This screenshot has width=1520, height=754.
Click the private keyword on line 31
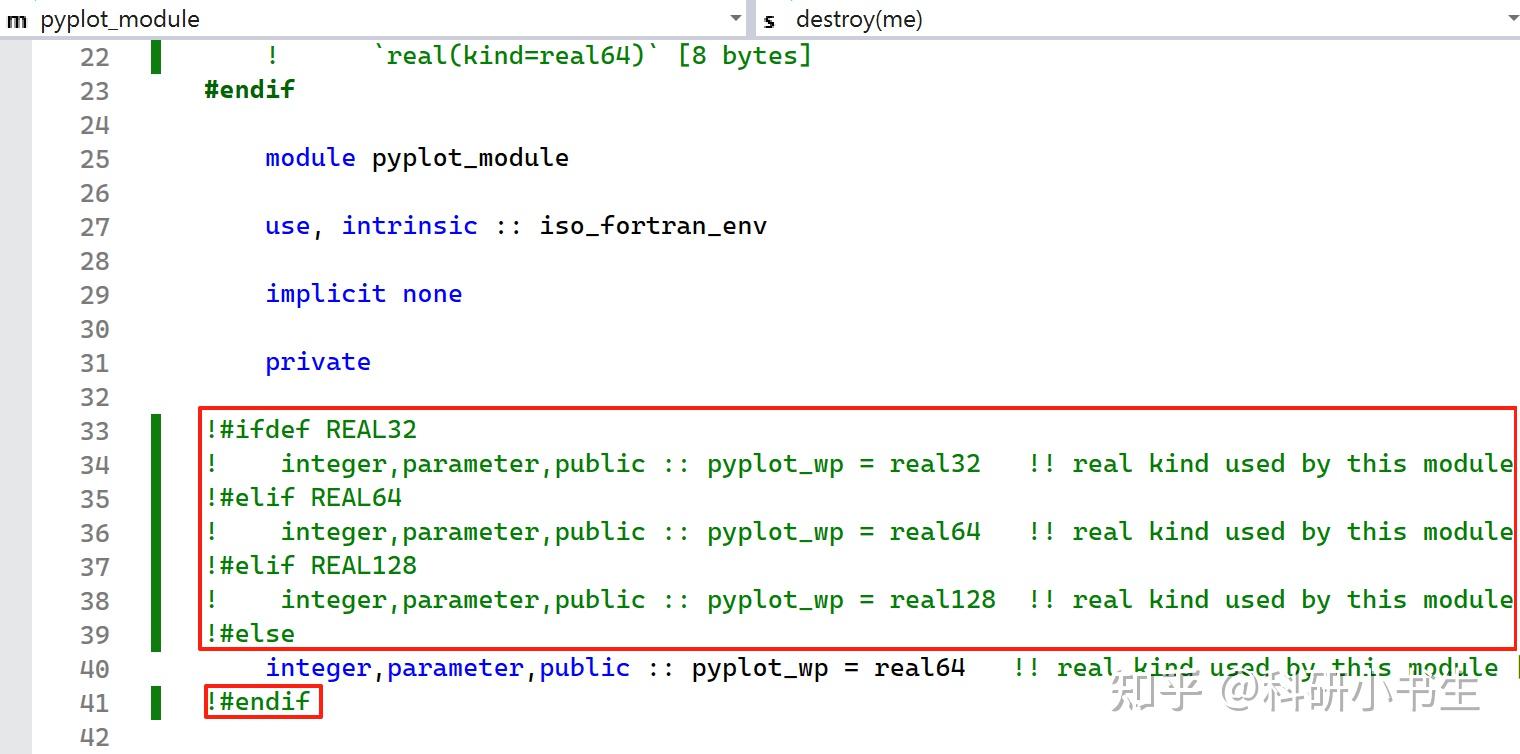[x=317, y=361]
